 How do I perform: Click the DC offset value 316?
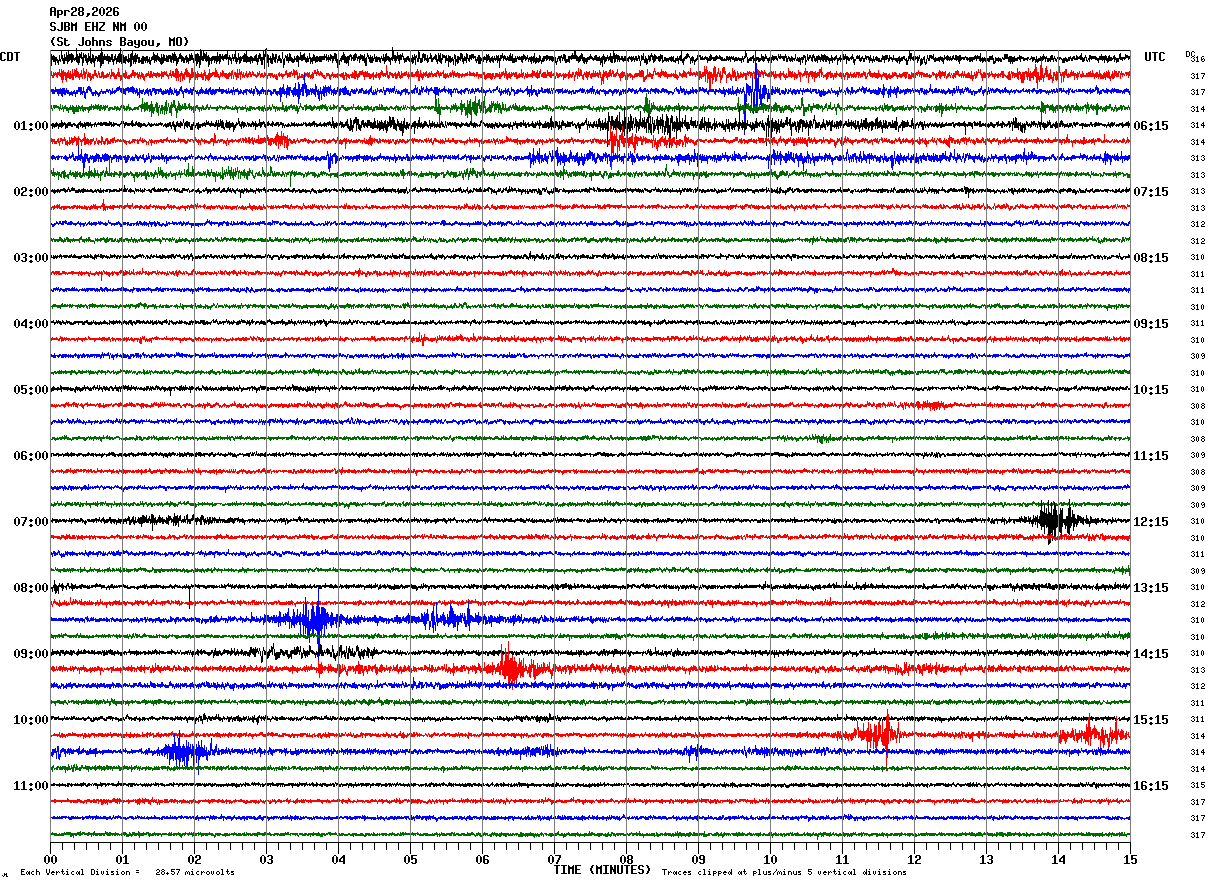click(1197, 60)
